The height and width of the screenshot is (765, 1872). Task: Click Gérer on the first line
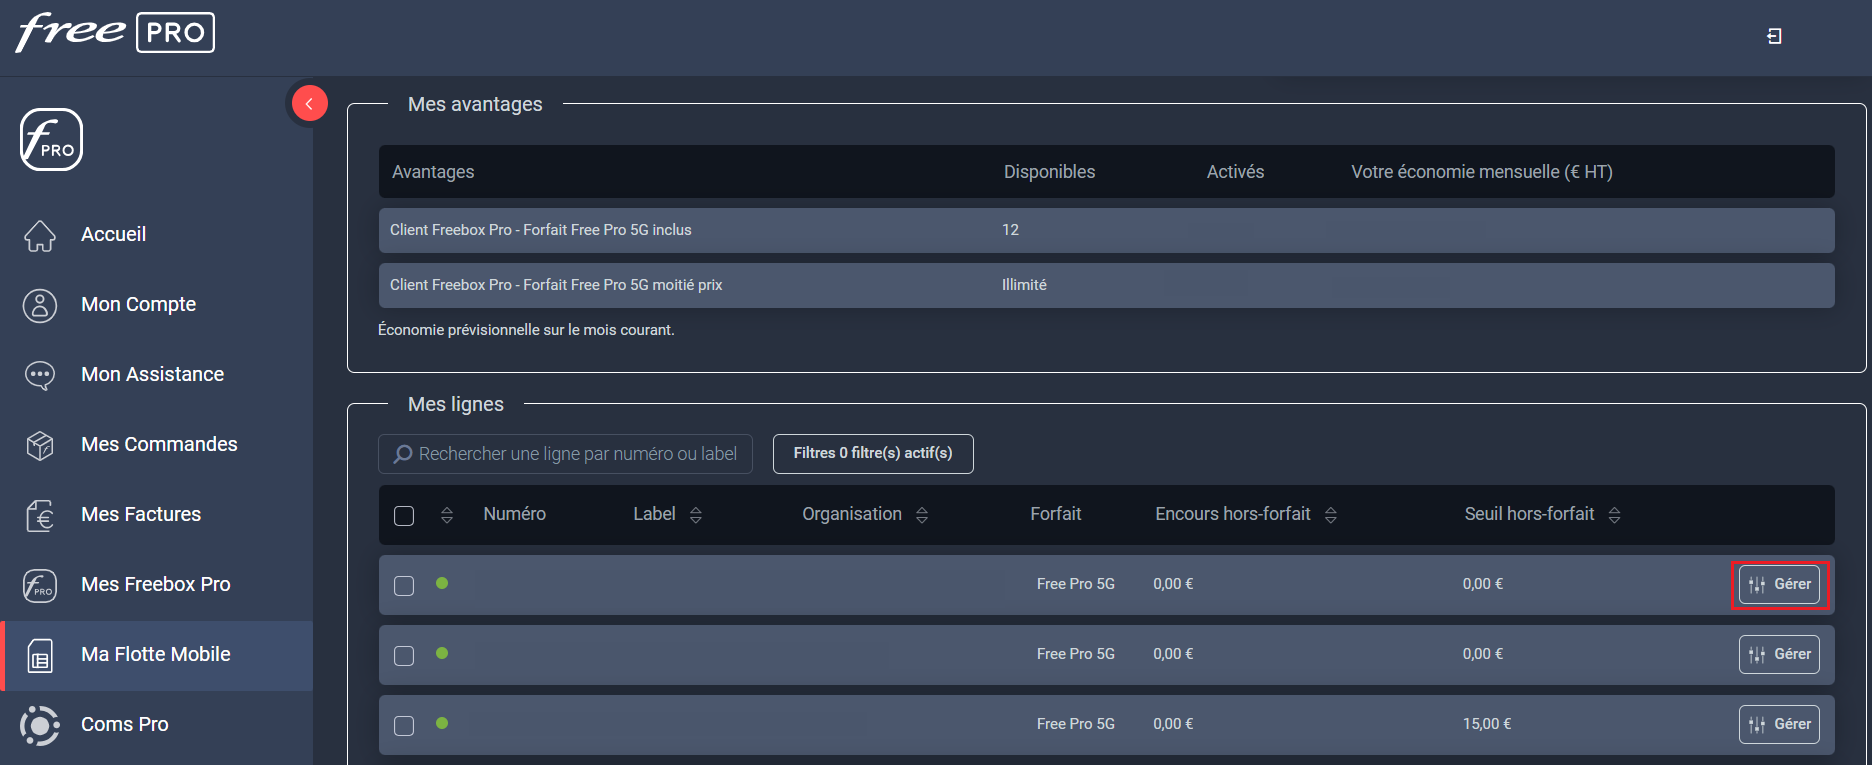coord(1779,585)
